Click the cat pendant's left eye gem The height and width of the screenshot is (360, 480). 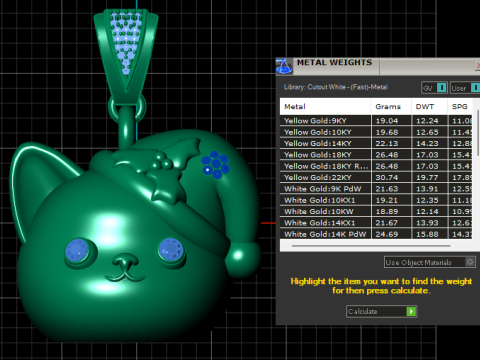tap(78, 251)
